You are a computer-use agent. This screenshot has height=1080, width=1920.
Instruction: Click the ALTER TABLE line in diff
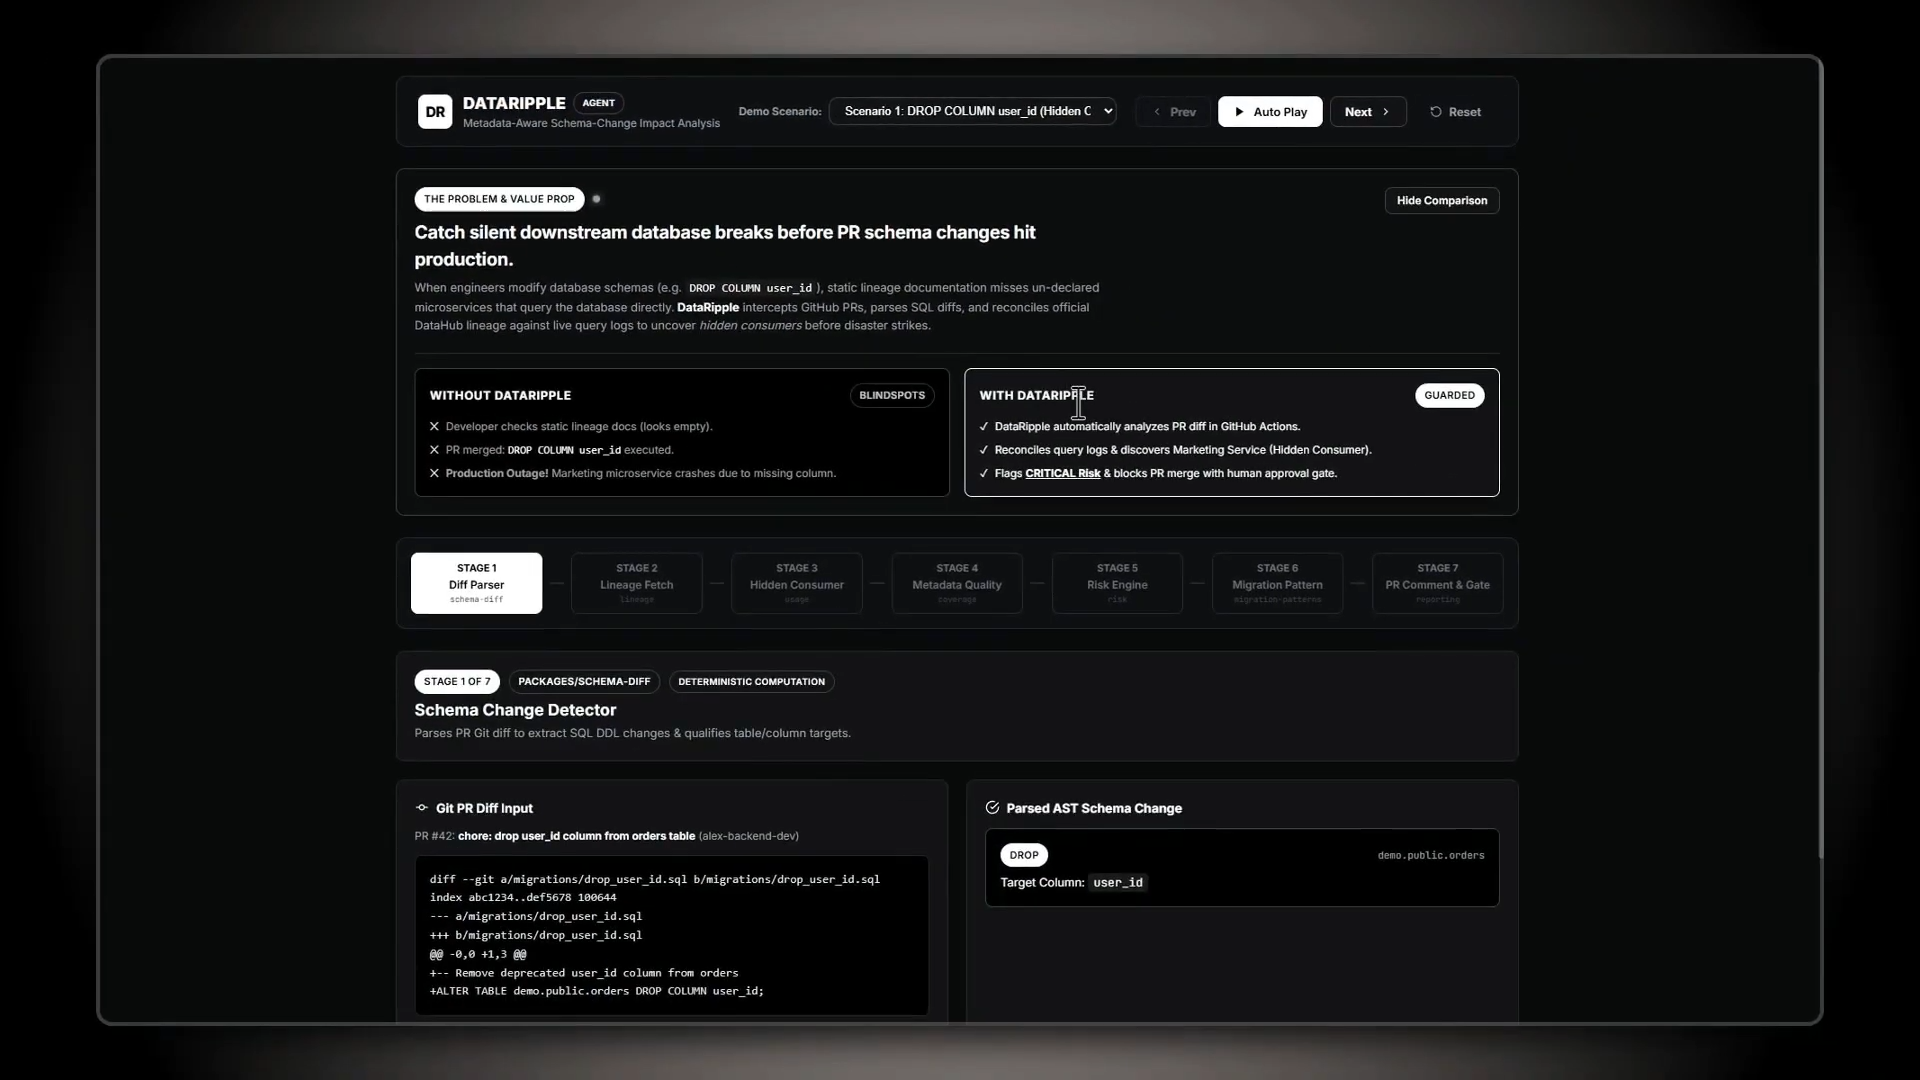(597, 992)
